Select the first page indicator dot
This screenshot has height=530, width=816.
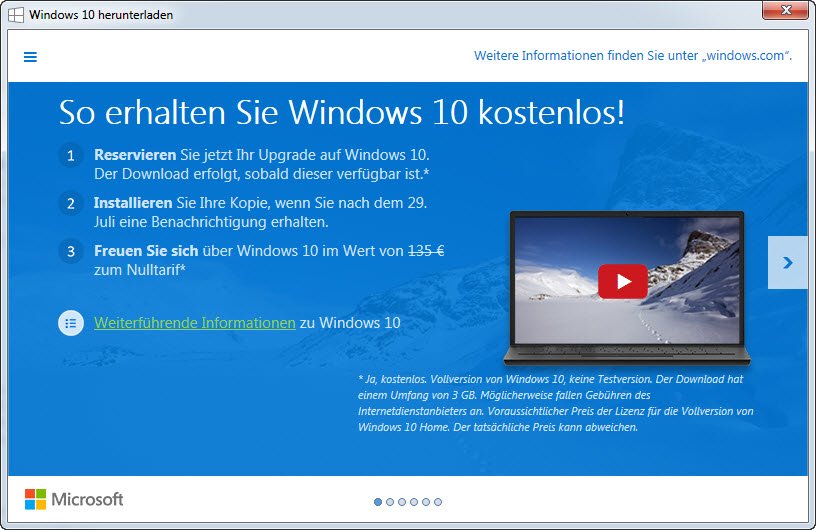pyautogui.click(x=378, y=502)
